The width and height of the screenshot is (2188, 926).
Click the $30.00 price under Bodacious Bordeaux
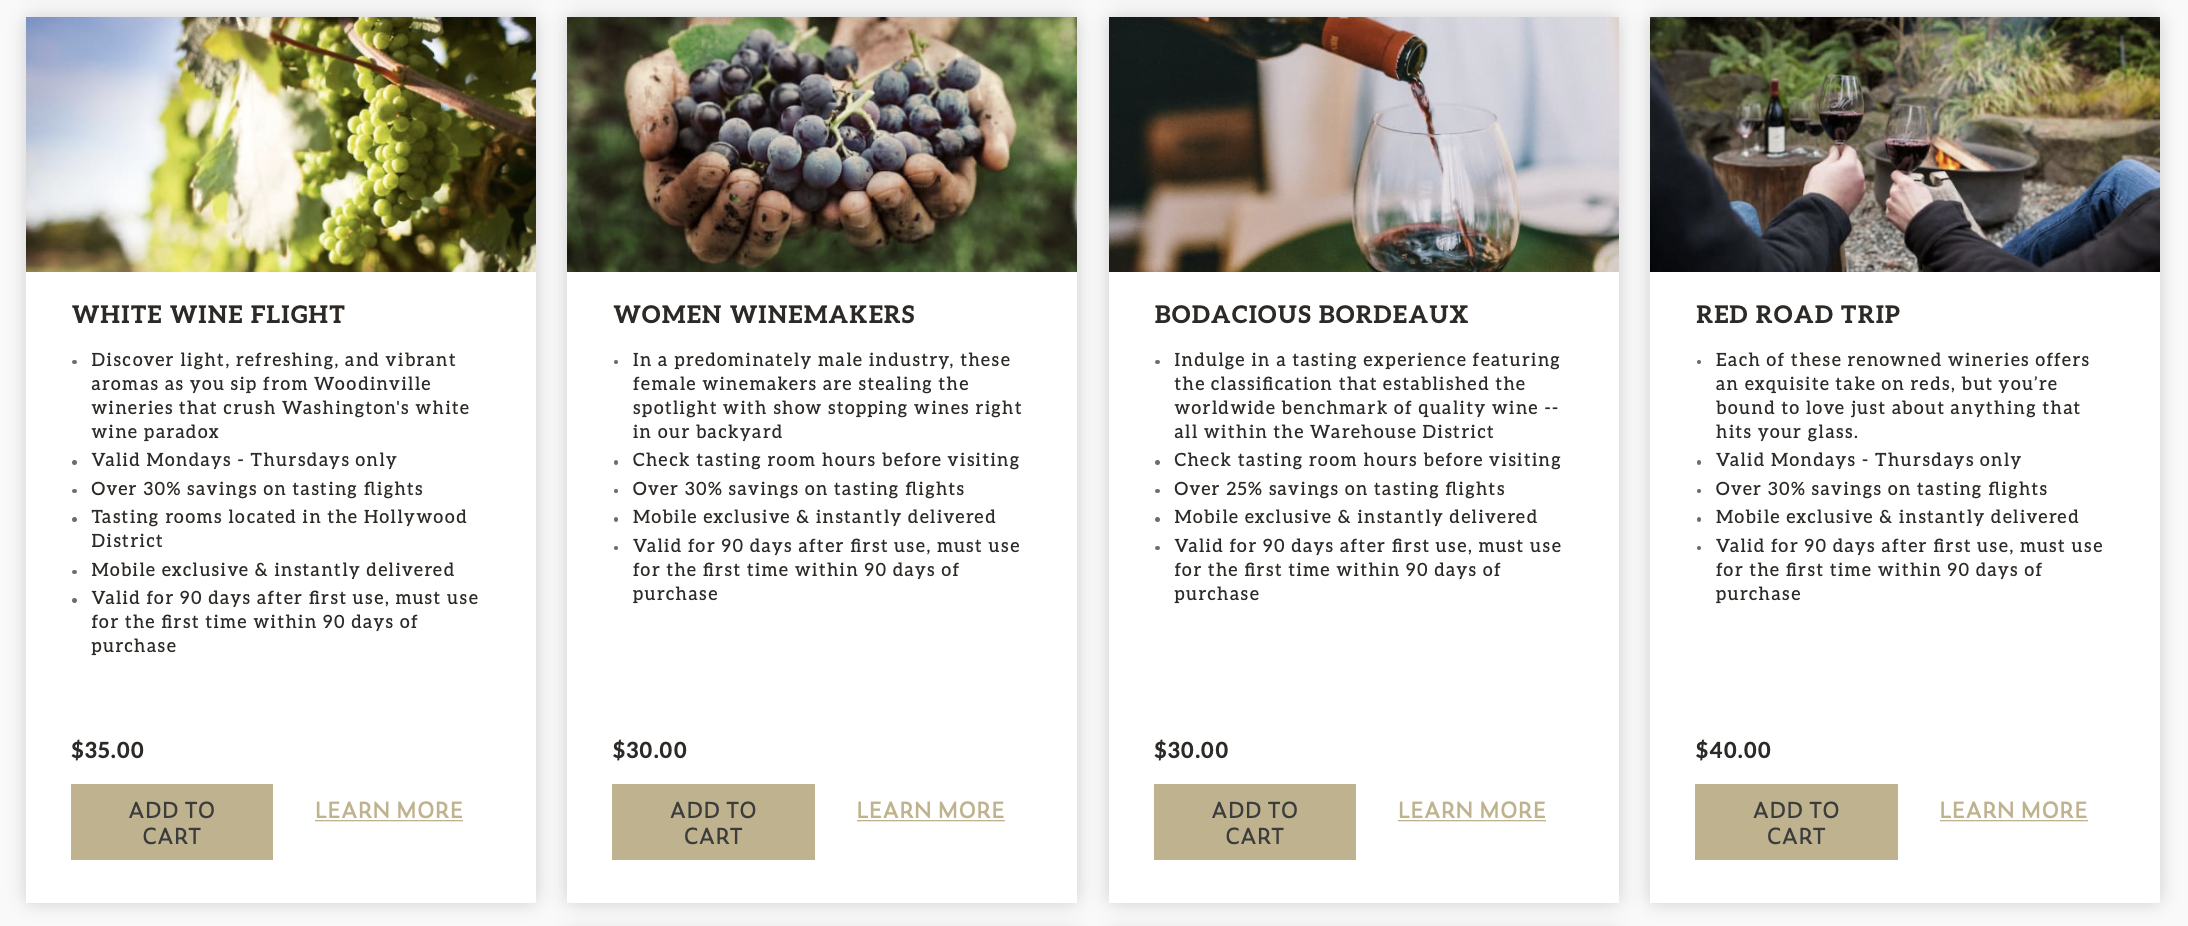click(1191, 750)
